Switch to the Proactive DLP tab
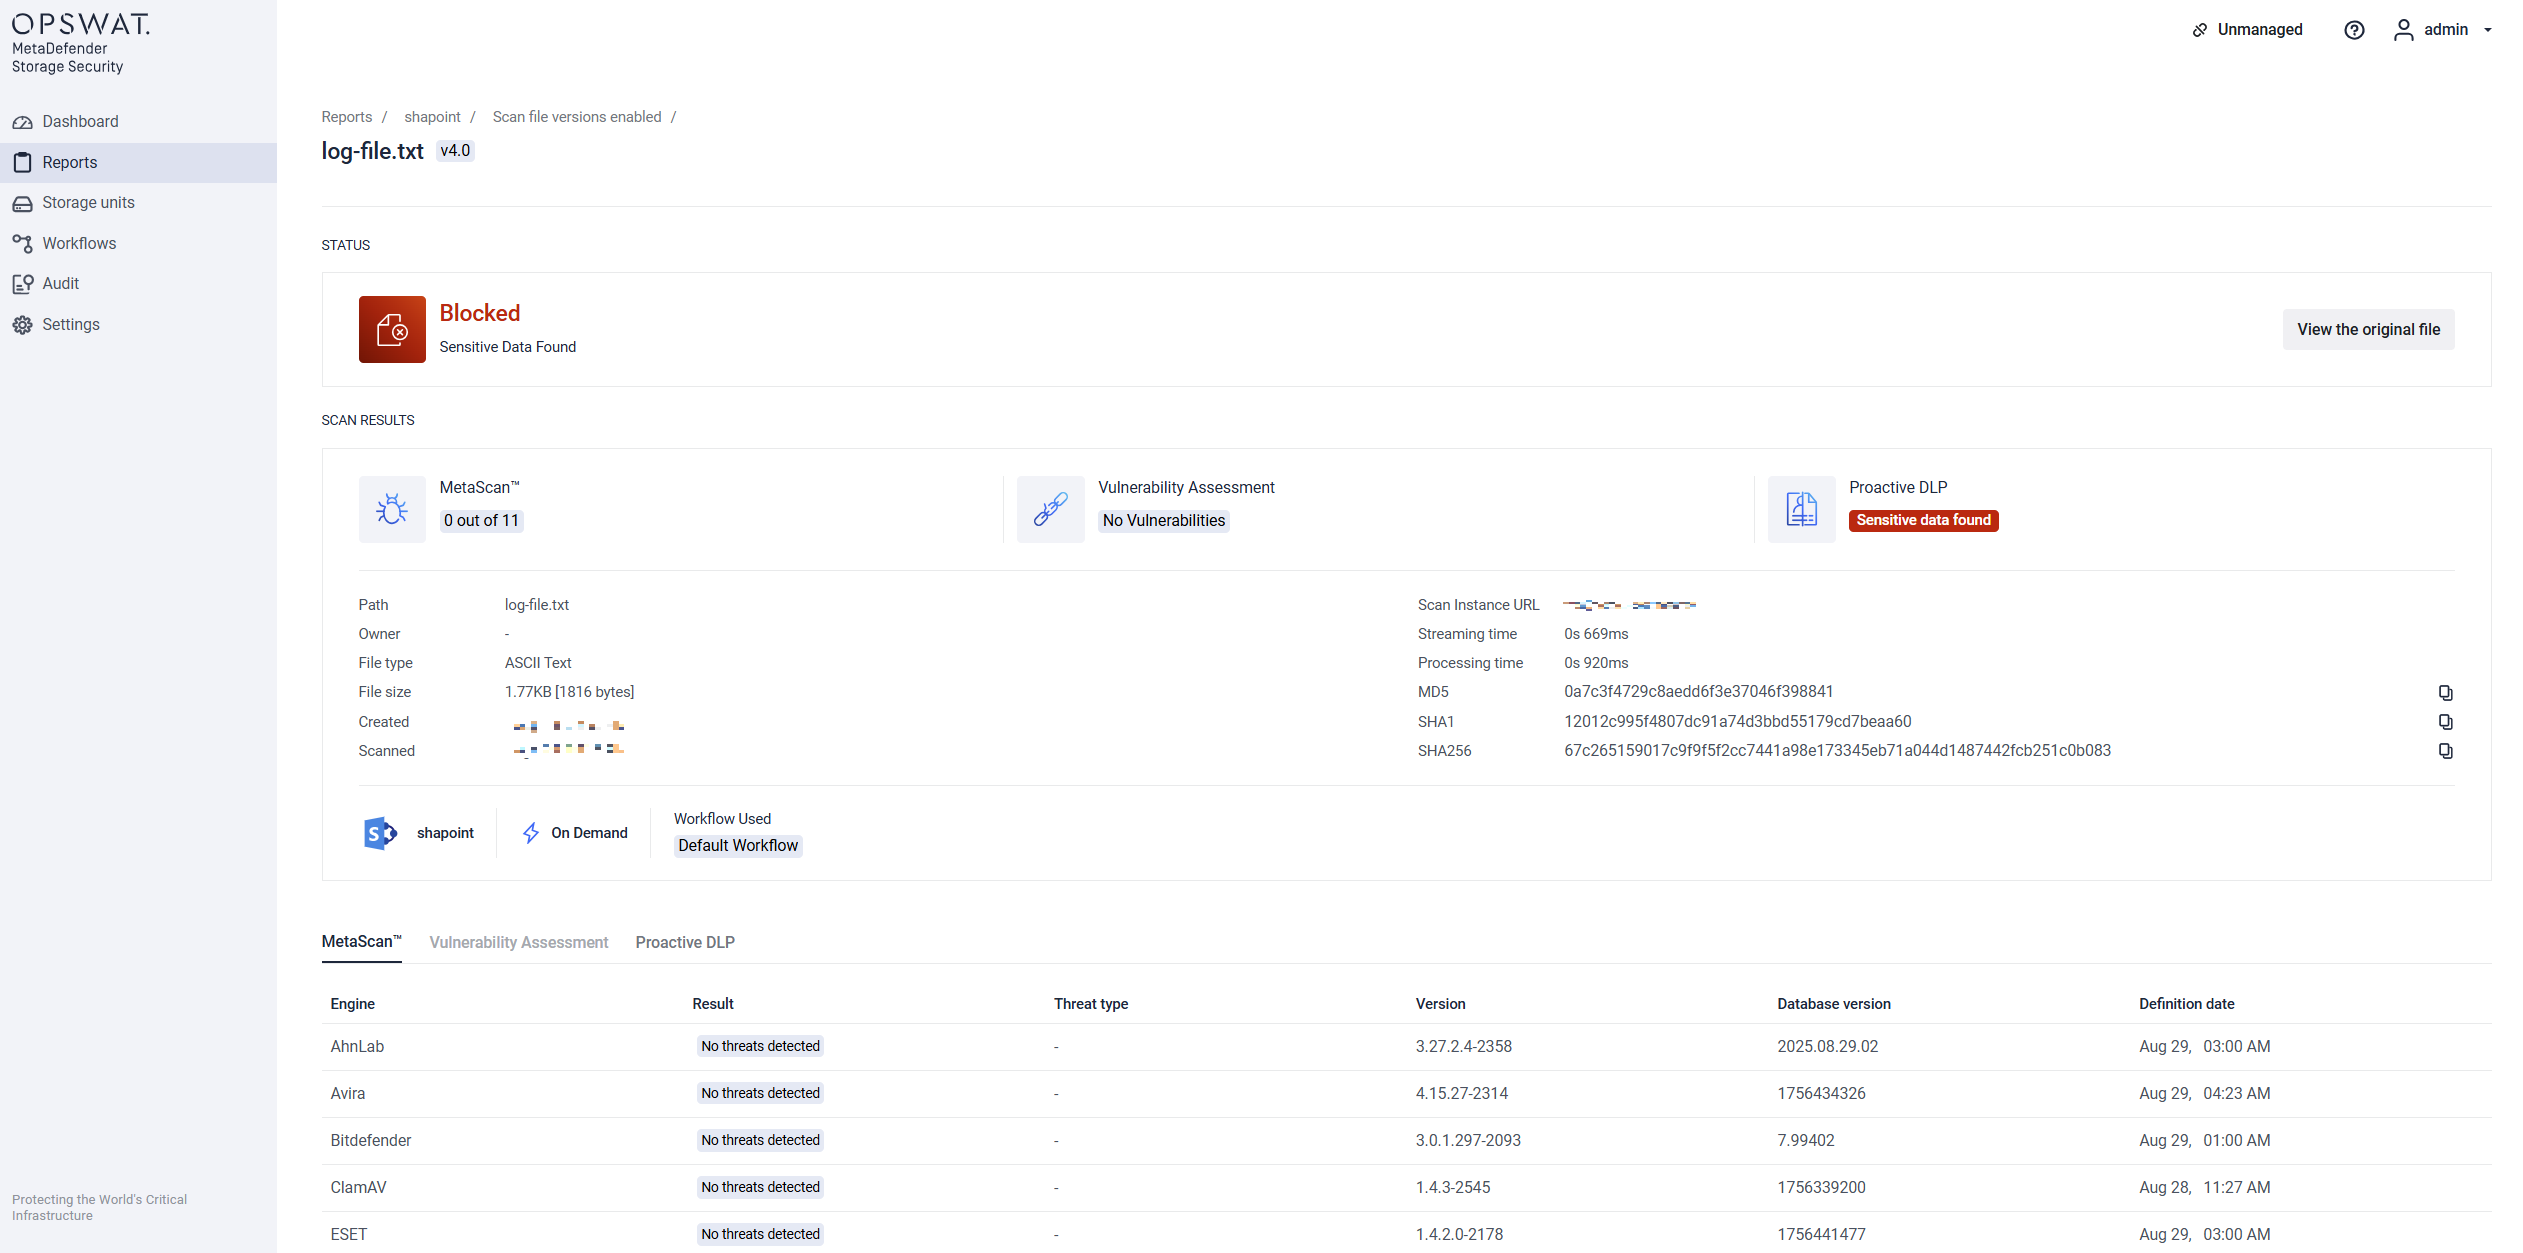The height and width of the screenshot is (1253, 2523). [x=685, y=942]
